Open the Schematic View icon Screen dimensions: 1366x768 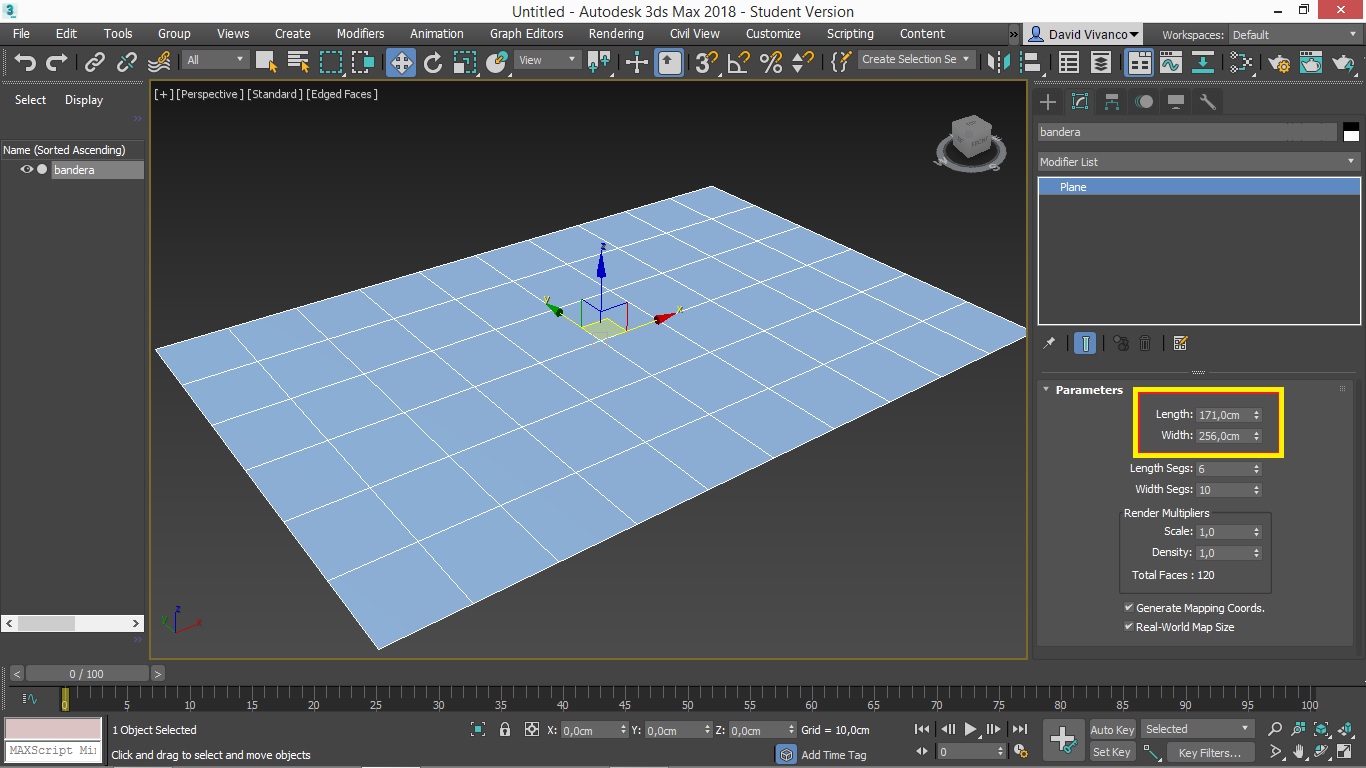pos(1203,62)
